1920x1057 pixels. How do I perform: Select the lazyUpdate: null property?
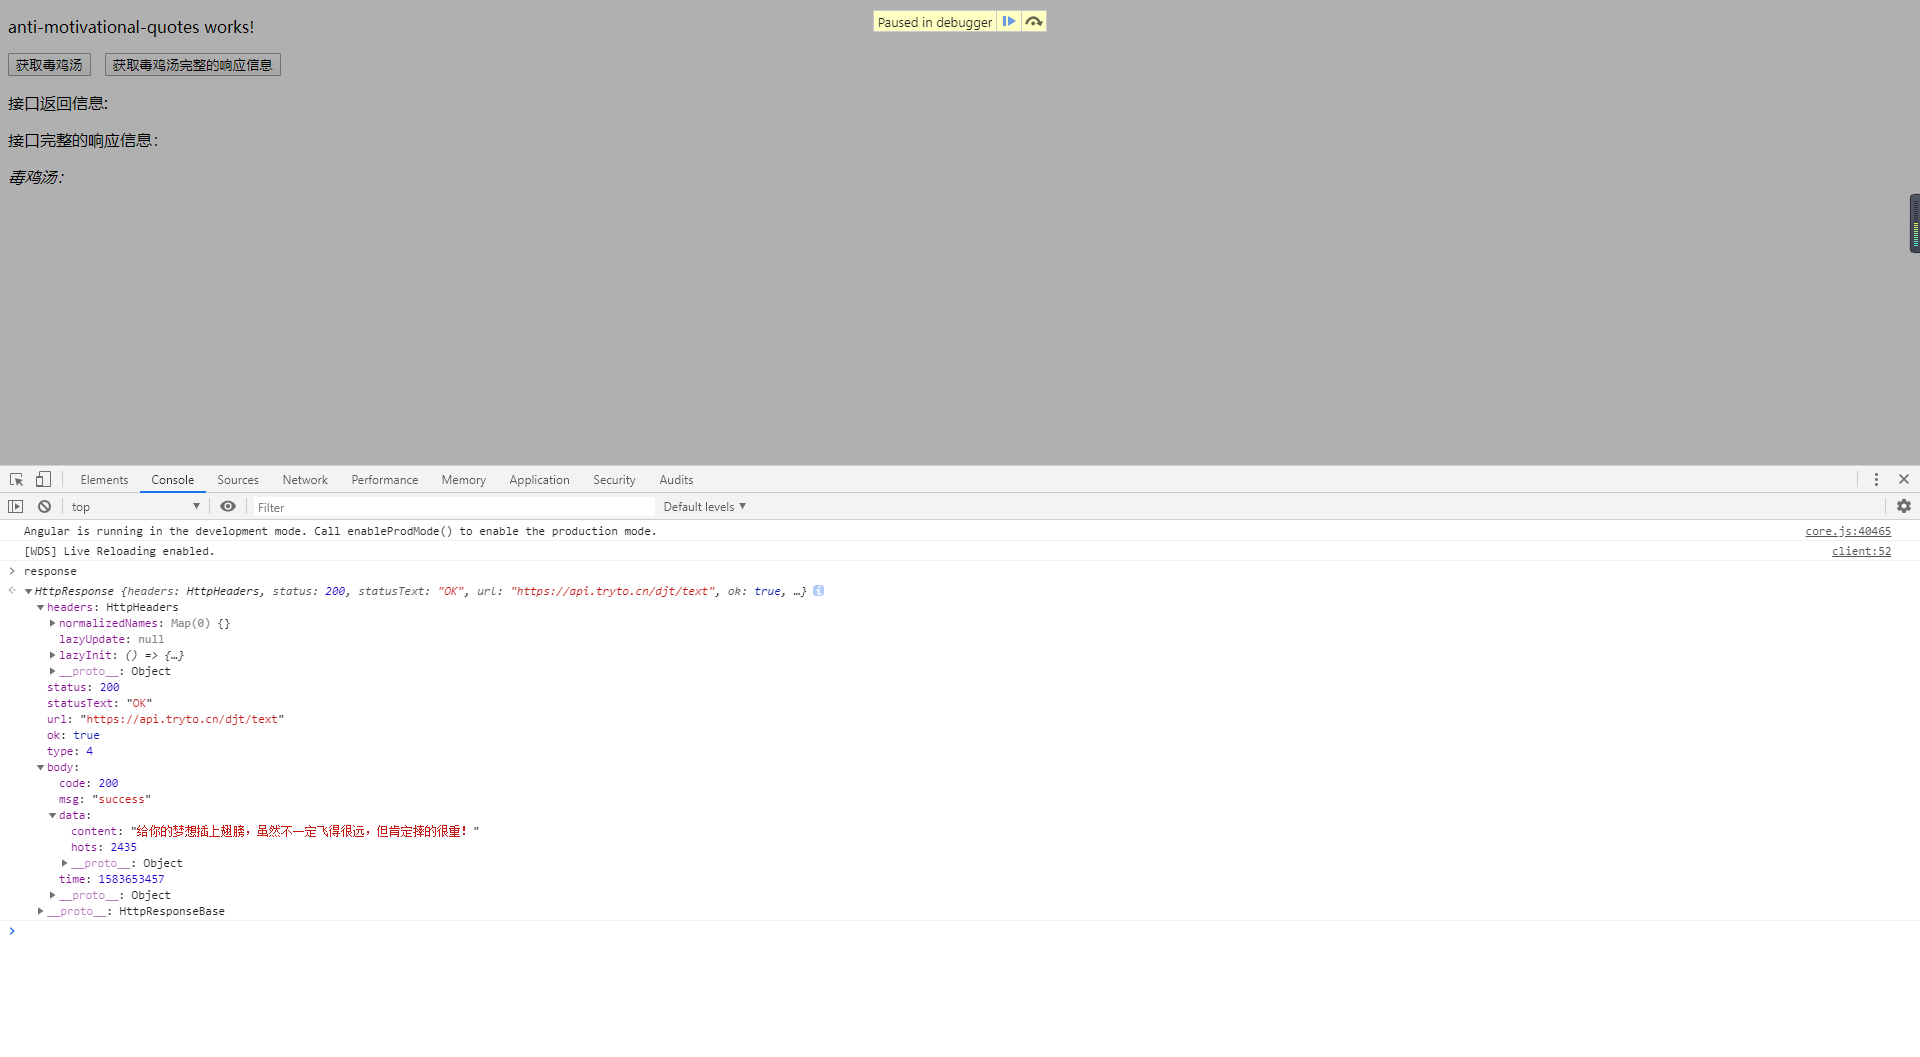coord(111,639)
